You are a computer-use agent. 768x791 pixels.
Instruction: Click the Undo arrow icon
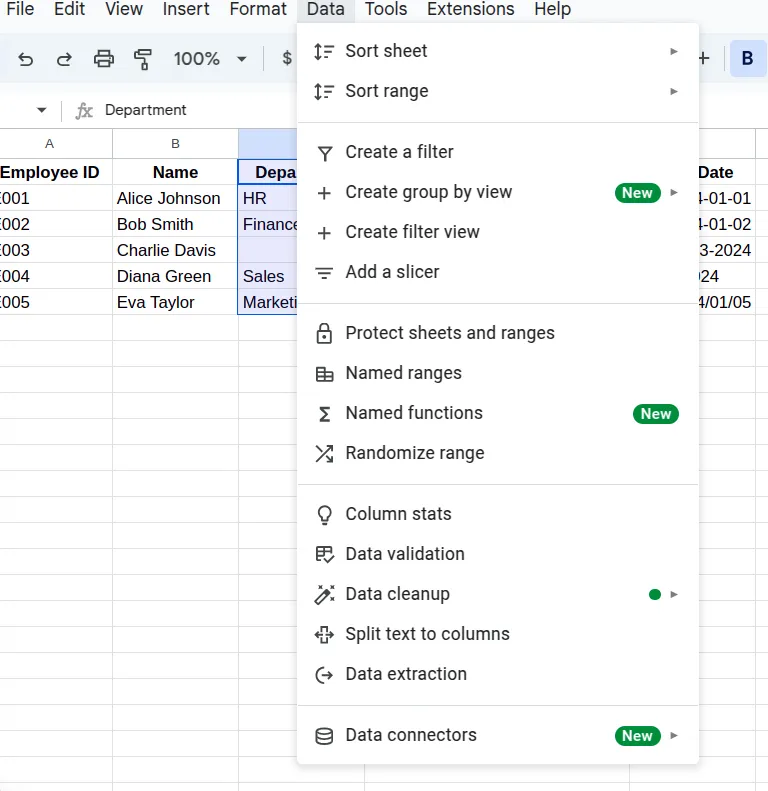[25, 59]
